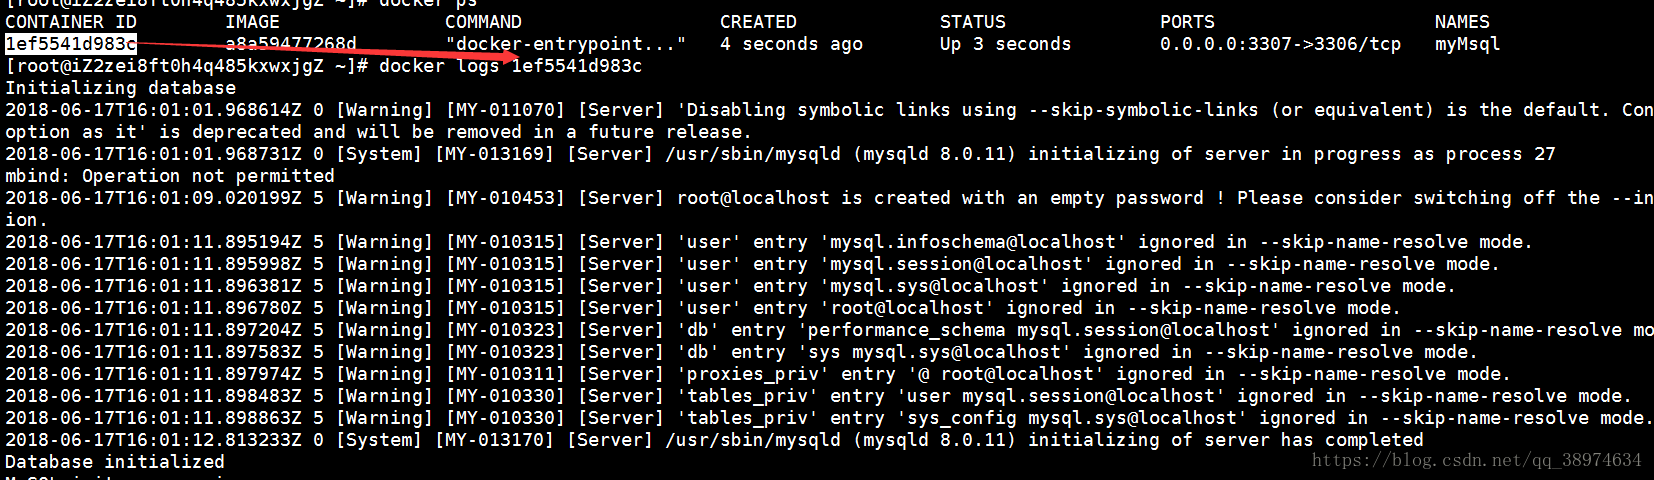Image resolution: width=1654 pixels, height=480 pixels.
Task: Click the "Up 3 seconds" status text
Action: [1005, 44]
